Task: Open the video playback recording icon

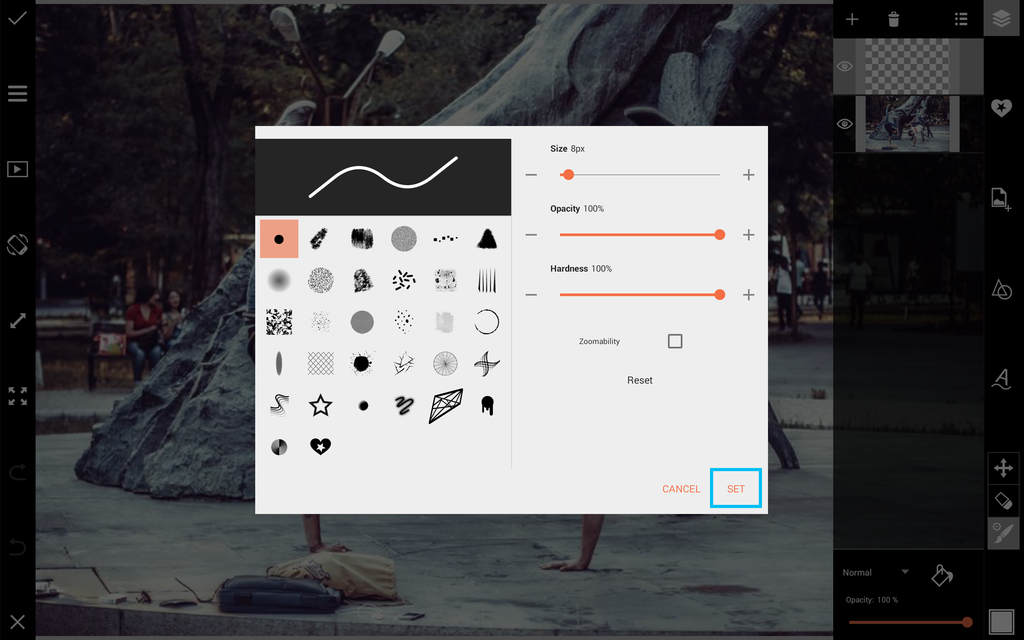Action: pos(18,169)
